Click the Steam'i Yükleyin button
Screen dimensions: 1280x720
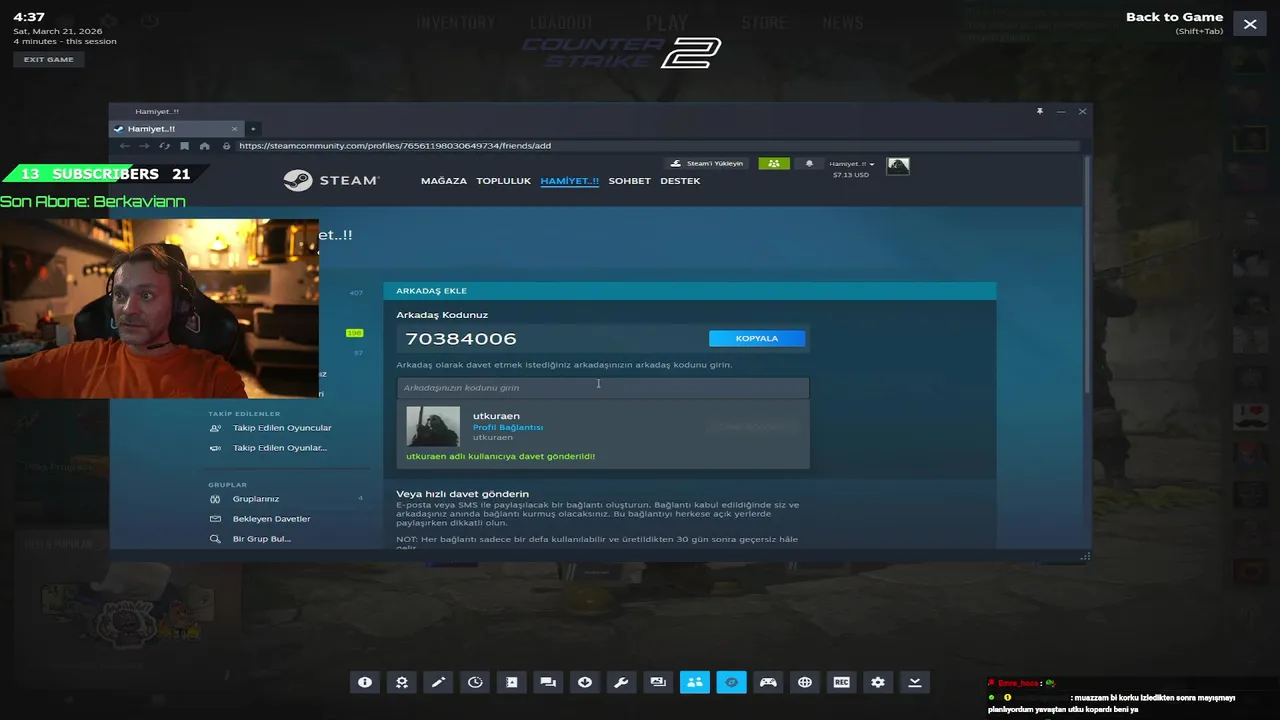click(x=707, y=163)
